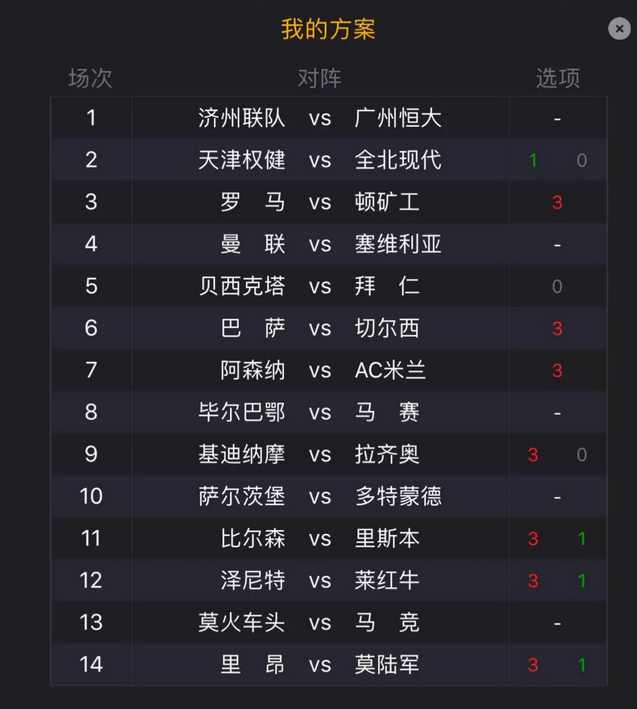
Task: Select option 3 for 阿森纳 vs AC米兰
Action: click(557, 370)
